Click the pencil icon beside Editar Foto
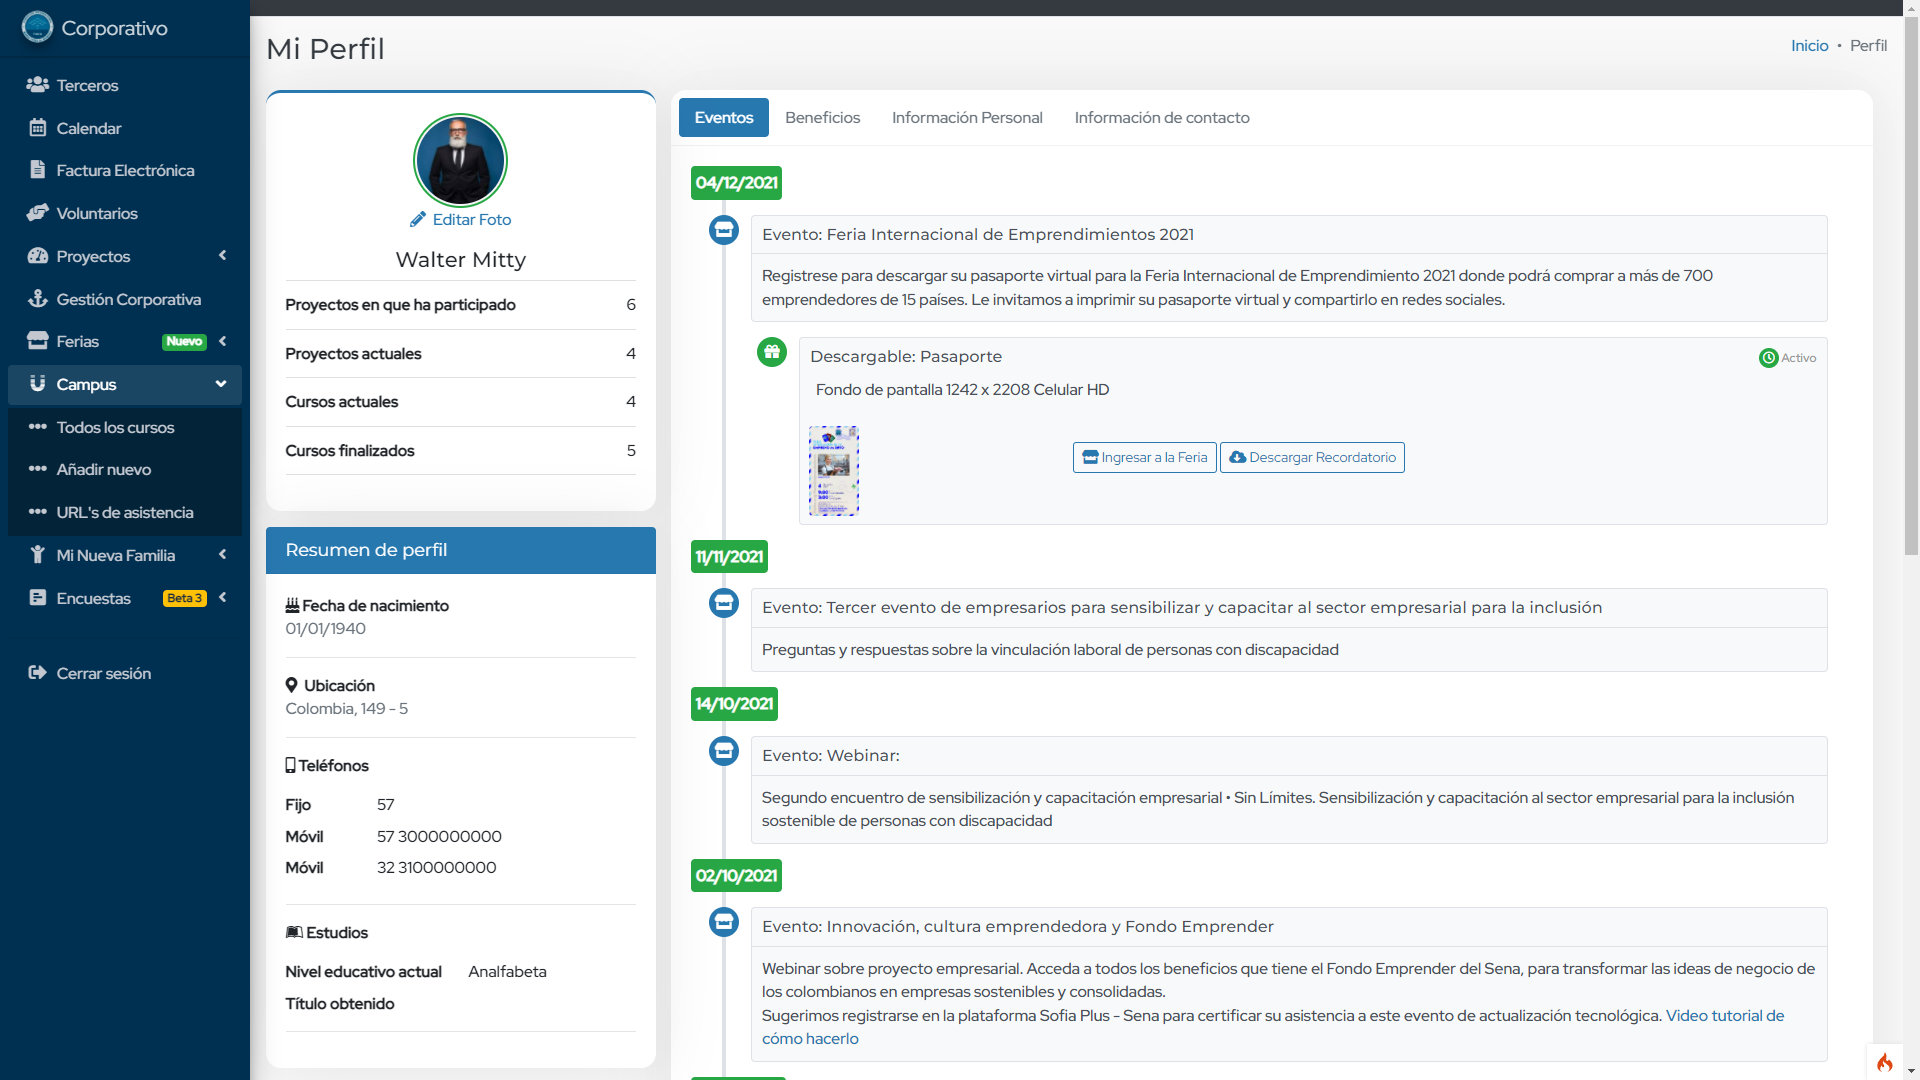This screenshot has width=1920, height=1080. (x=418, y=220)
